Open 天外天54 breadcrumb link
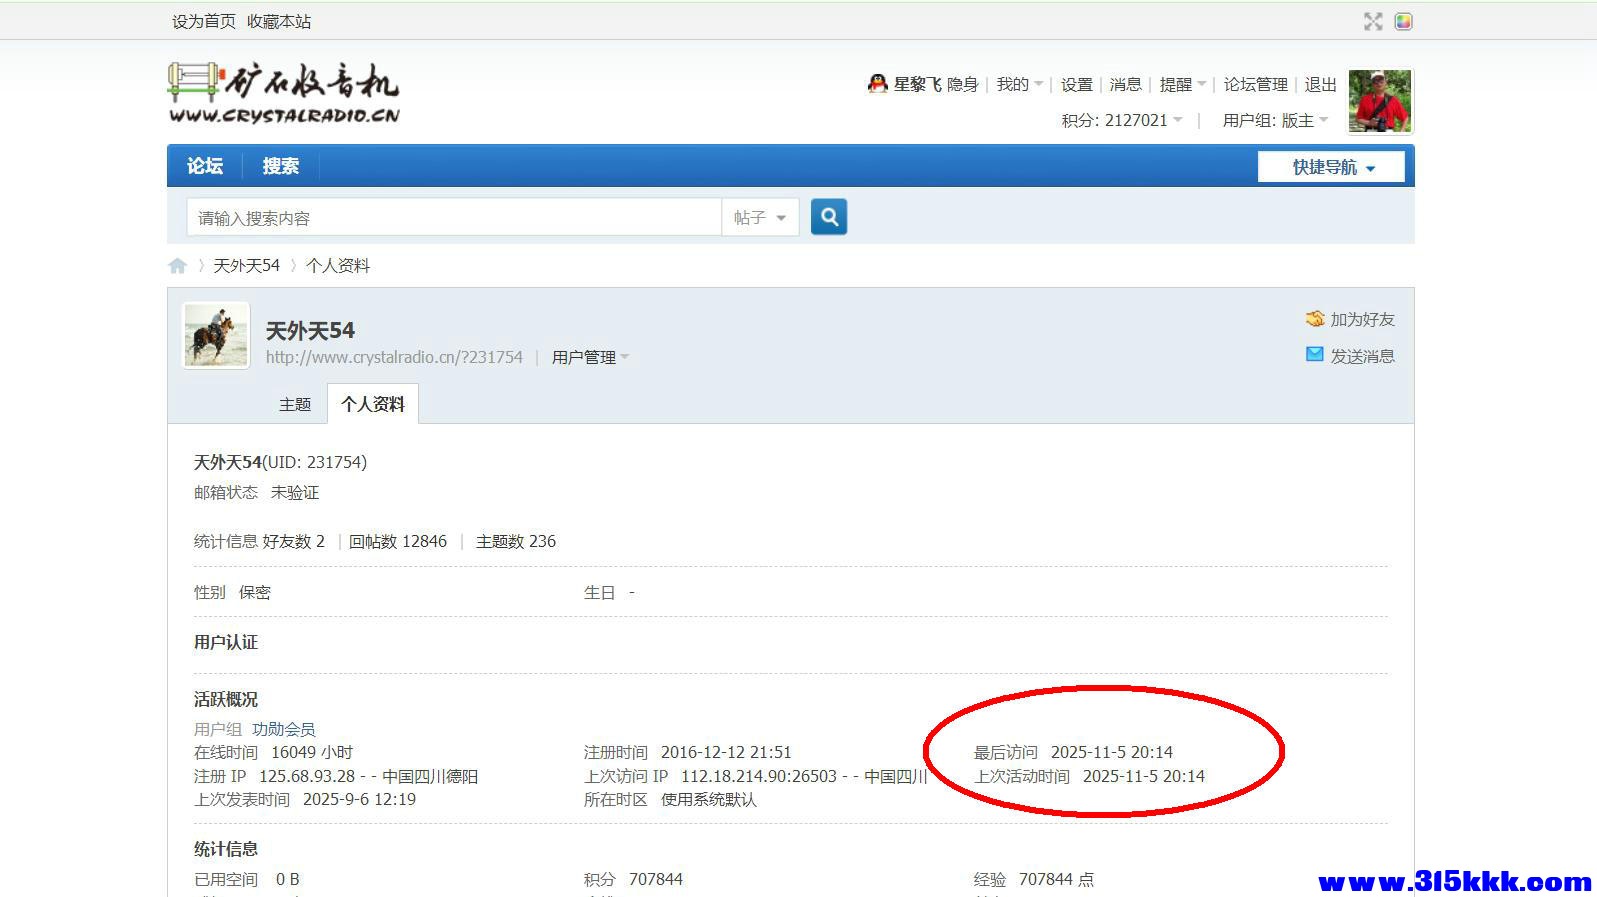Viewport: 1597px width, 897px height. pyautogui.click(x=247, y=266)
